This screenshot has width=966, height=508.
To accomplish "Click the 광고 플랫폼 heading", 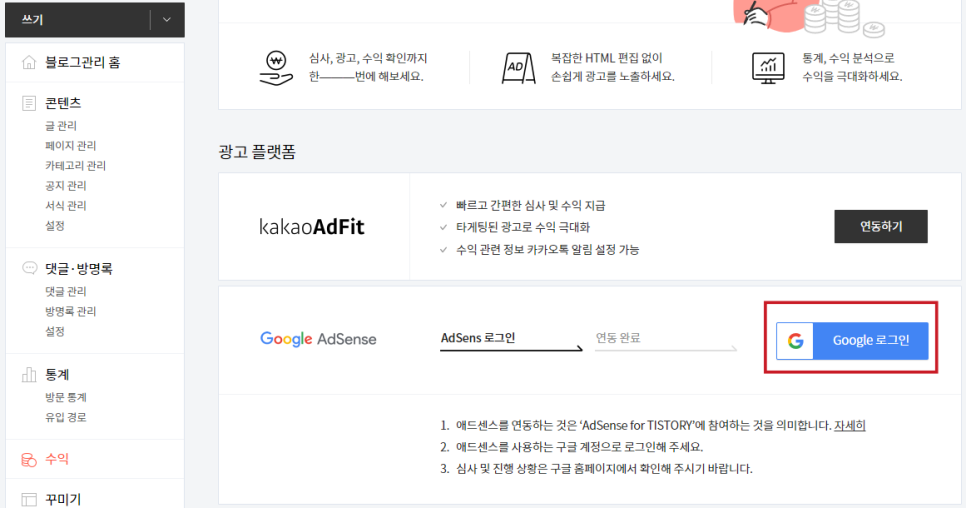I will 257,151.
